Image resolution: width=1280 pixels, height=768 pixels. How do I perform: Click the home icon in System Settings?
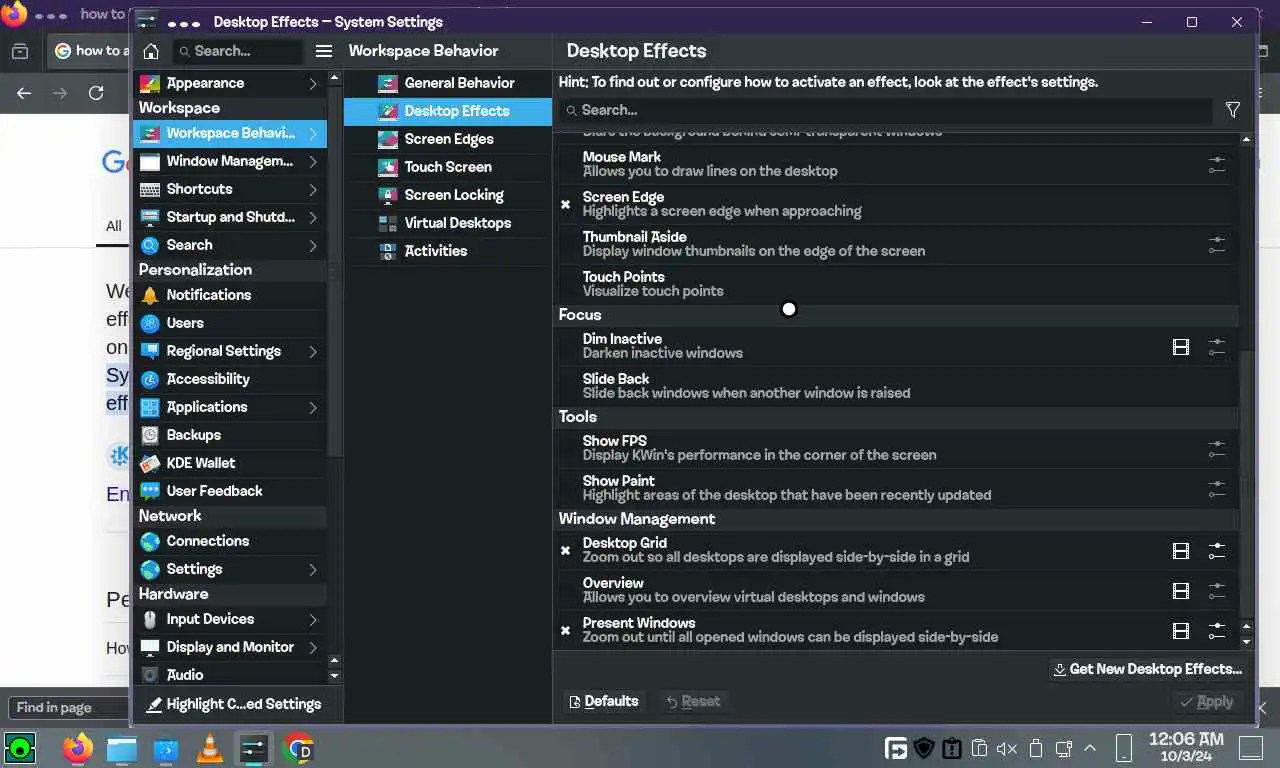tap(151, 51)
